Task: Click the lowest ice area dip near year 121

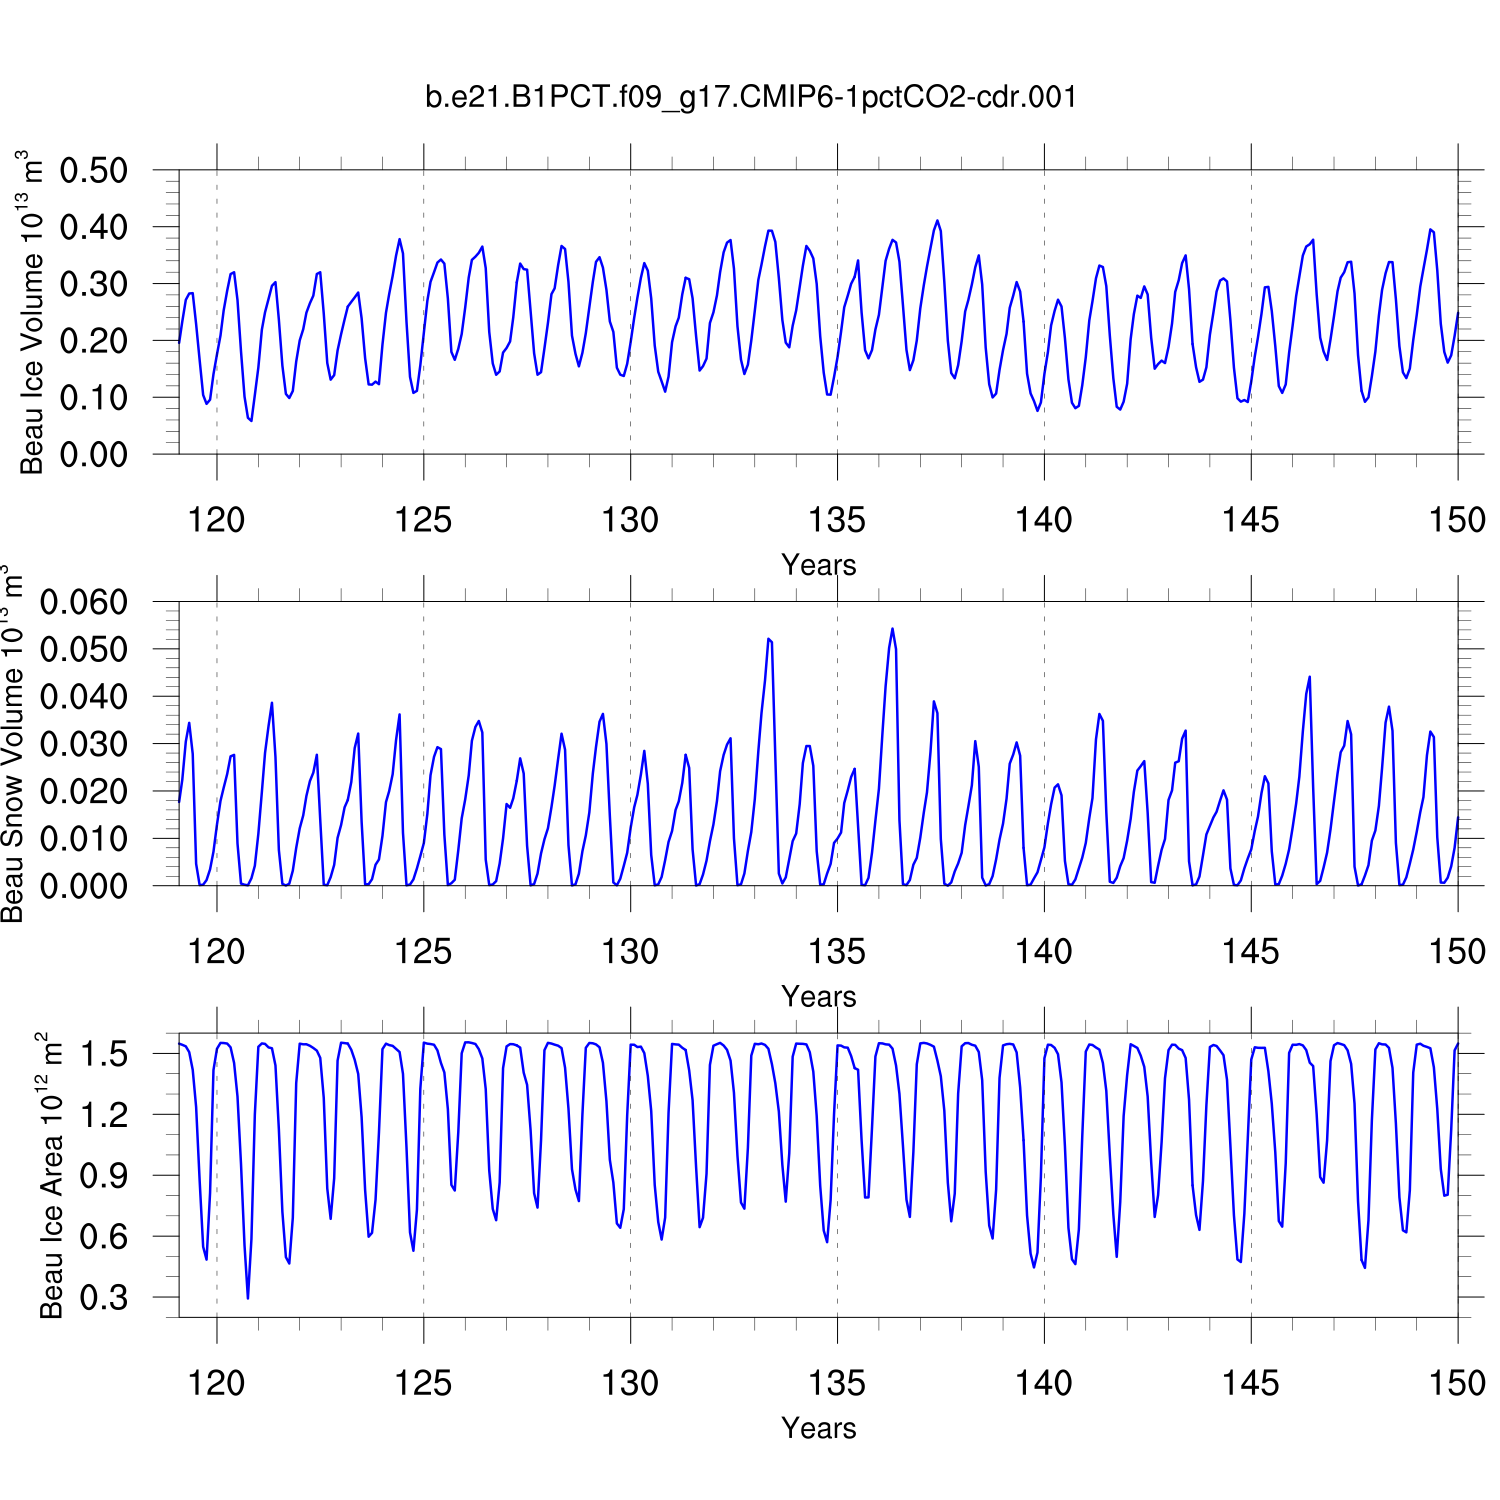Action: coord(248,1297)
